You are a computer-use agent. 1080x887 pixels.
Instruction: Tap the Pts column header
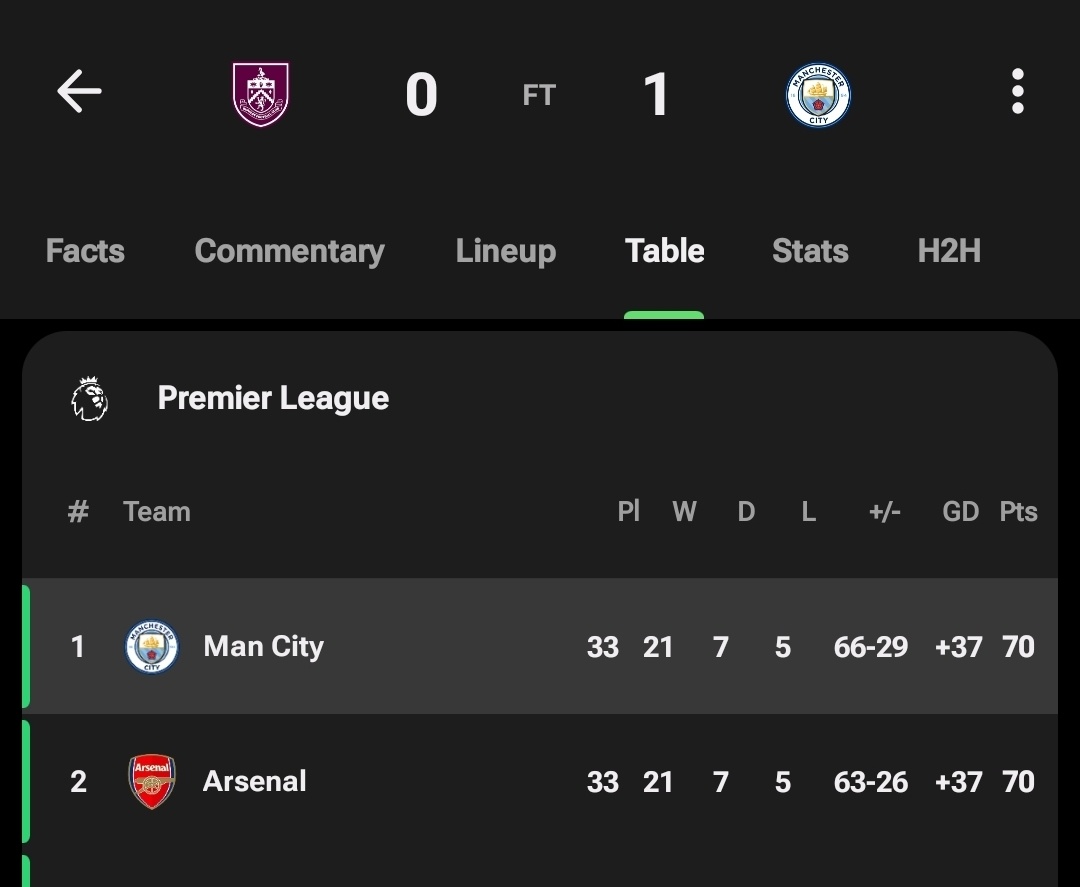pyautogui.click(x=1018, y=512)
